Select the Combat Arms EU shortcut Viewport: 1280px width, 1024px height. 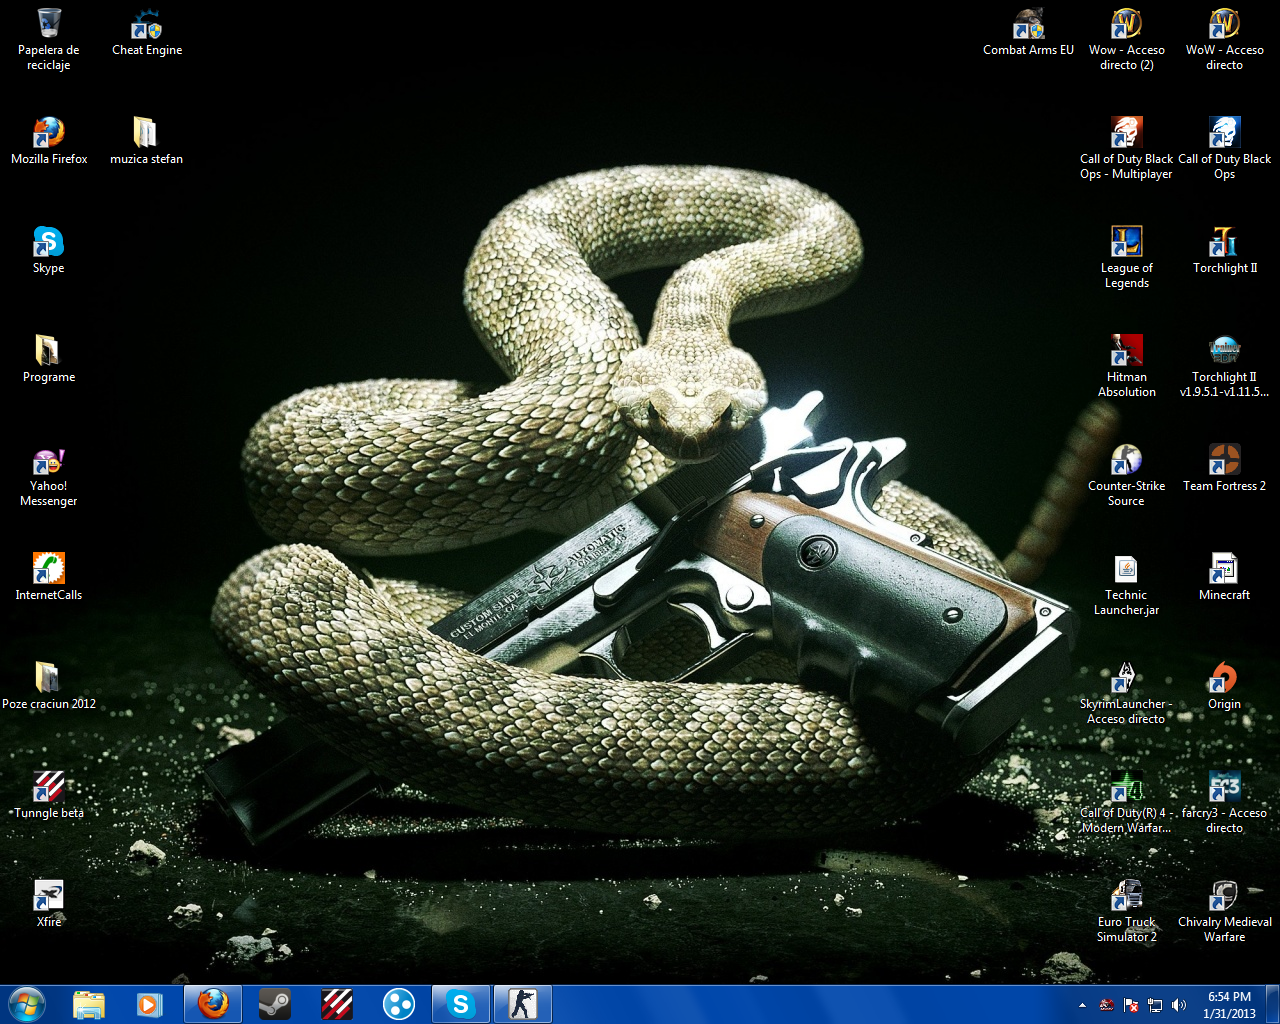[x=1028, y=33]
